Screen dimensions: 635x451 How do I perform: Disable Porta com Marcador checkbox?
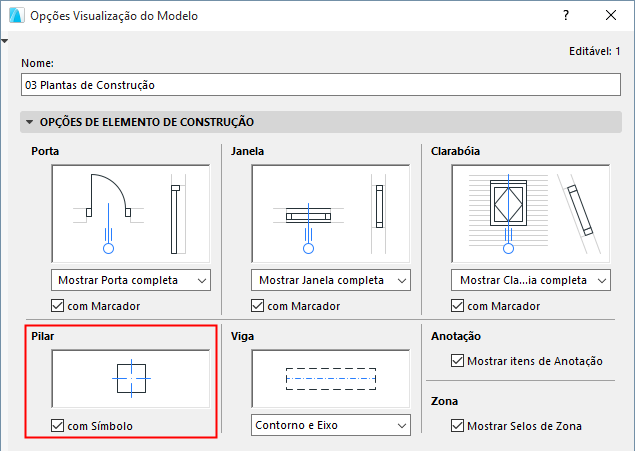[58, 306]
